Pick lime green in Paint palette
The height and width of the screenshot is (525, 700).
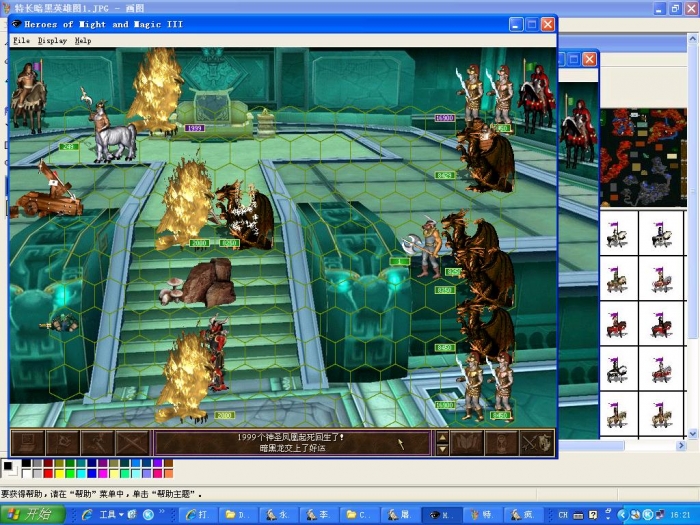tap(70, 473)
